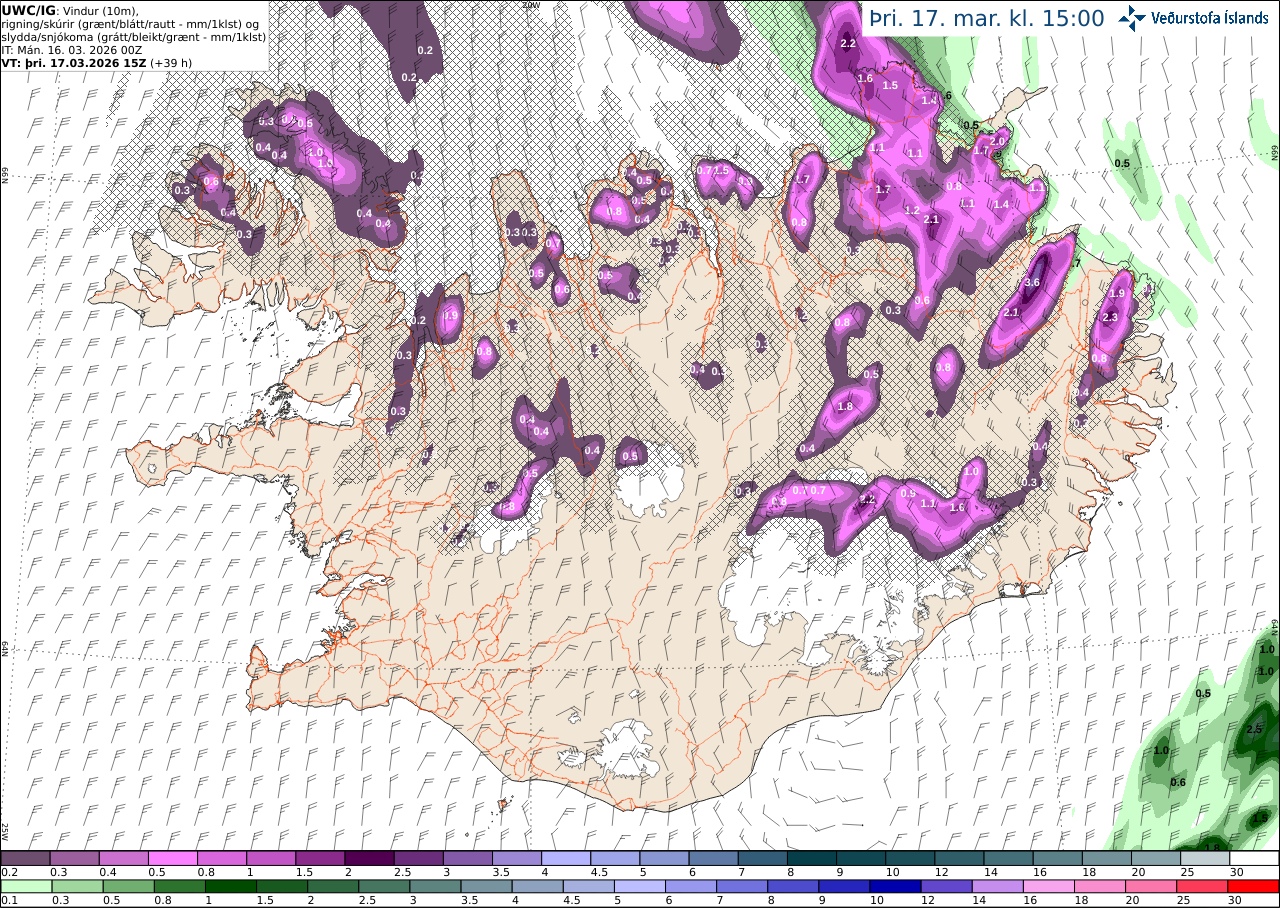Pick the purple 0.3 swatch in the upper legend
Viewport: 1280px width, 908px height.
coord(74,858)
